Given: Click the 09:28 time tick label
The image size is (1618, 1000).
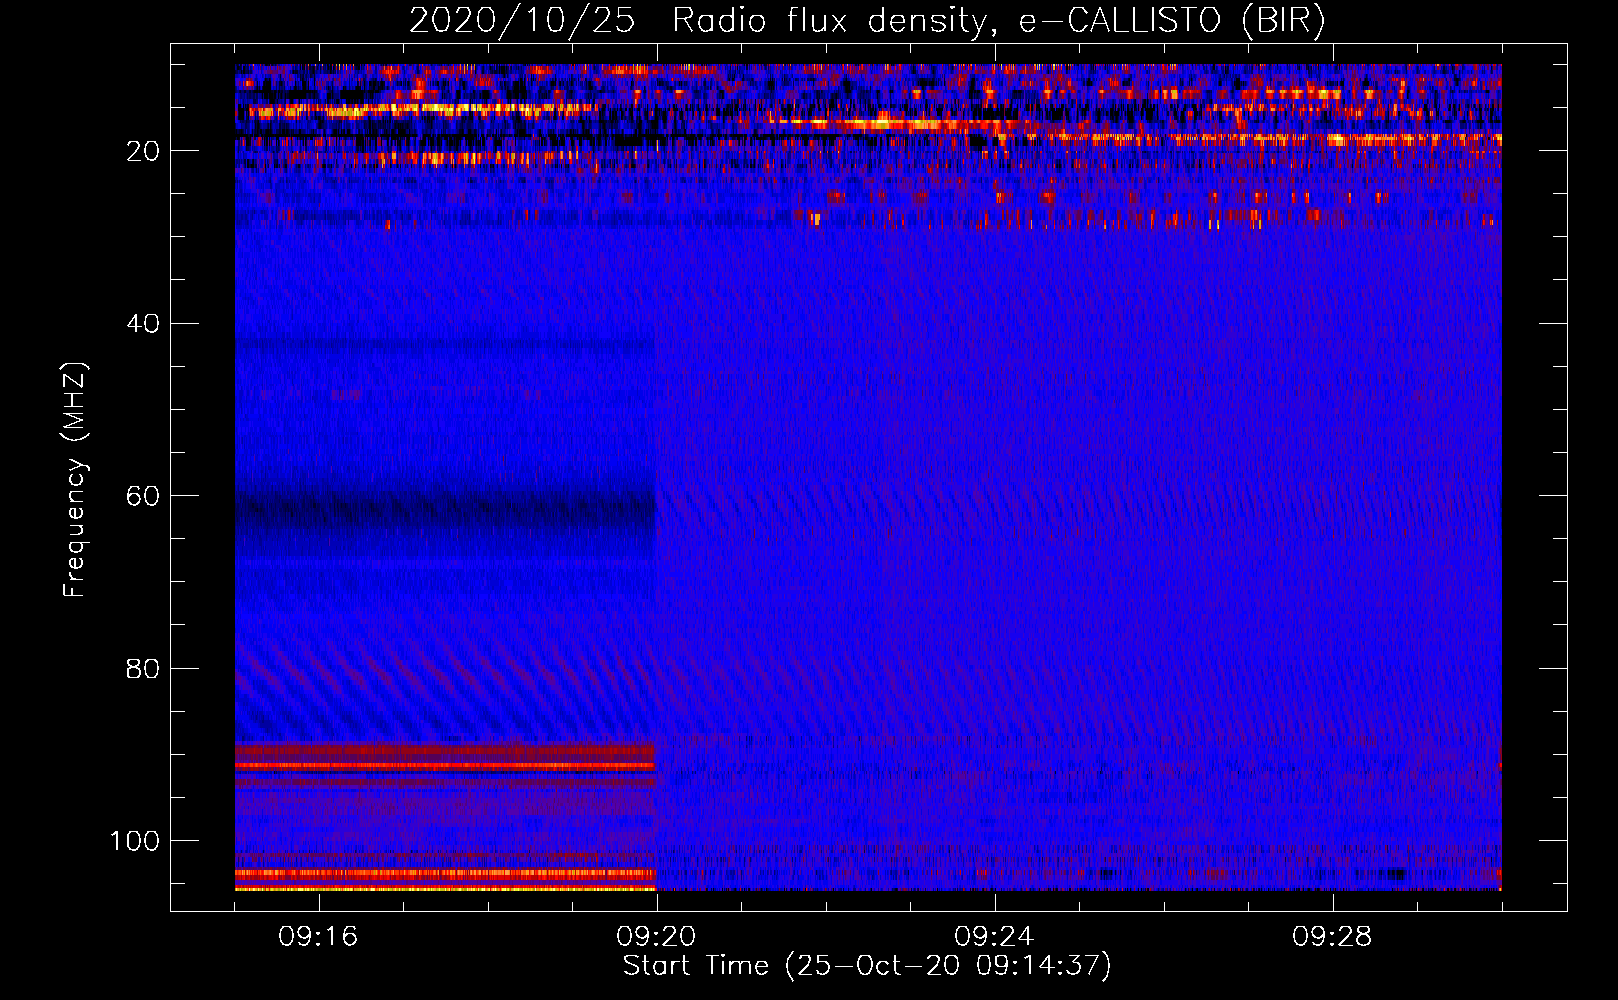Looking at the screenshot, I should coord(1332,937).
